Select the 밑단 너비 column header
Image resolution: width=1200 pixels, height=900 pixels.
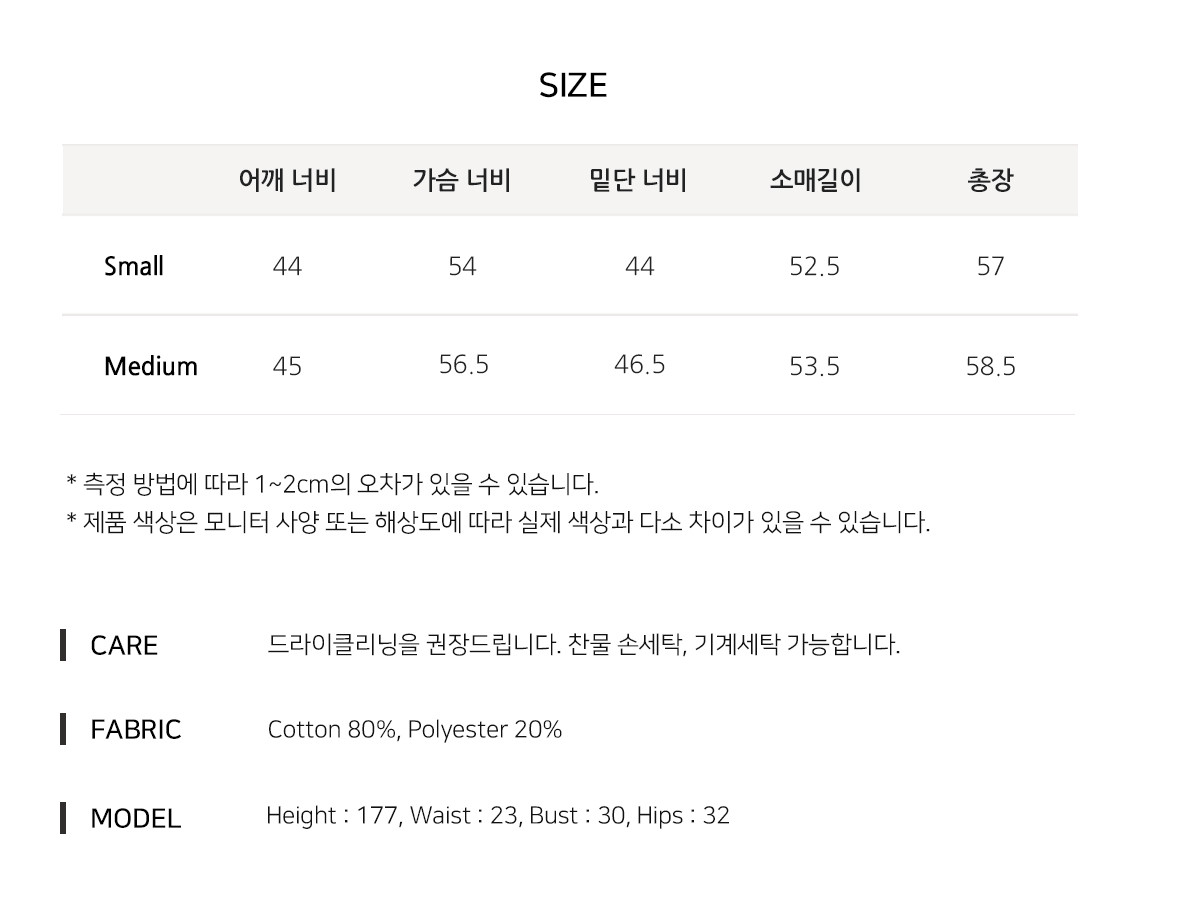(x=639, y=181)
